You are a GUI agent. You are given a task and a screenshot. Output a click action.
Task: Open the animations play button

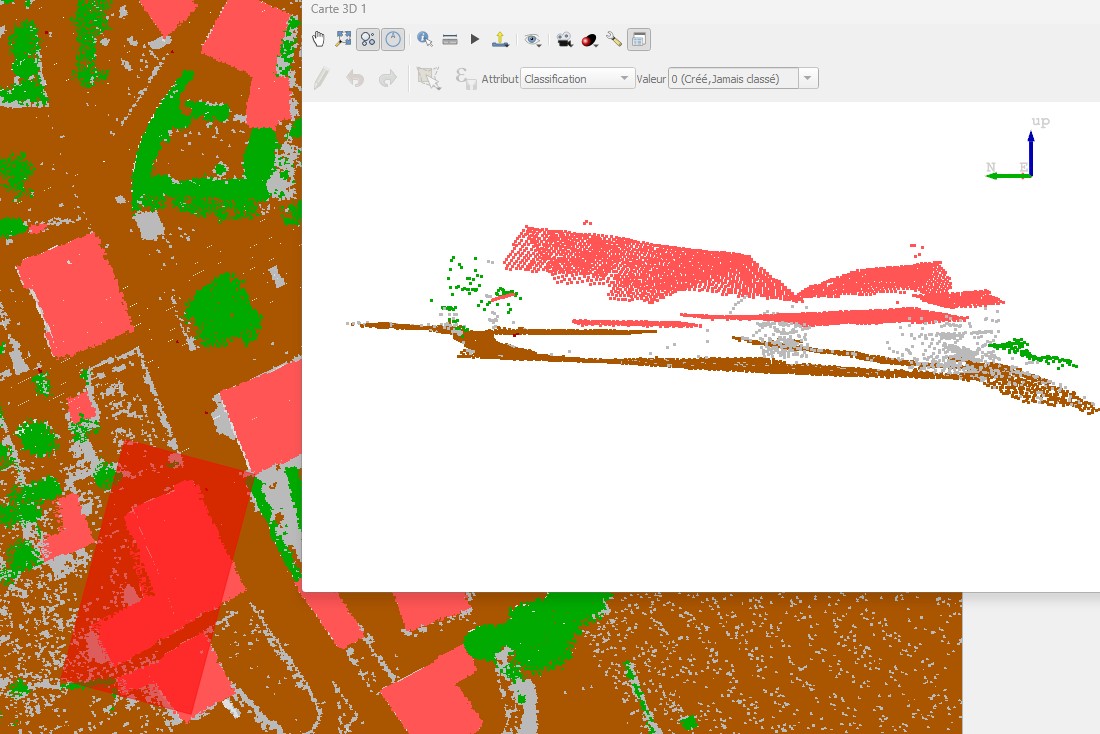[475, 39]
